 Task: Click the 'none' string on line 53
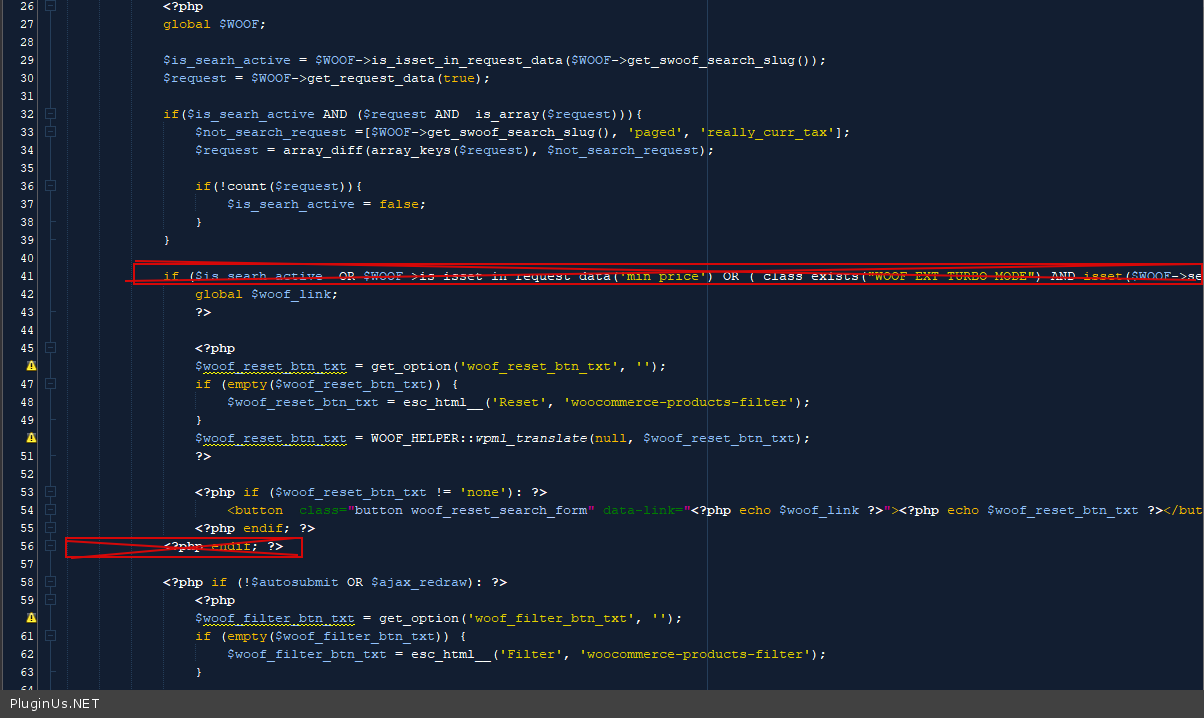pos(483,492)
